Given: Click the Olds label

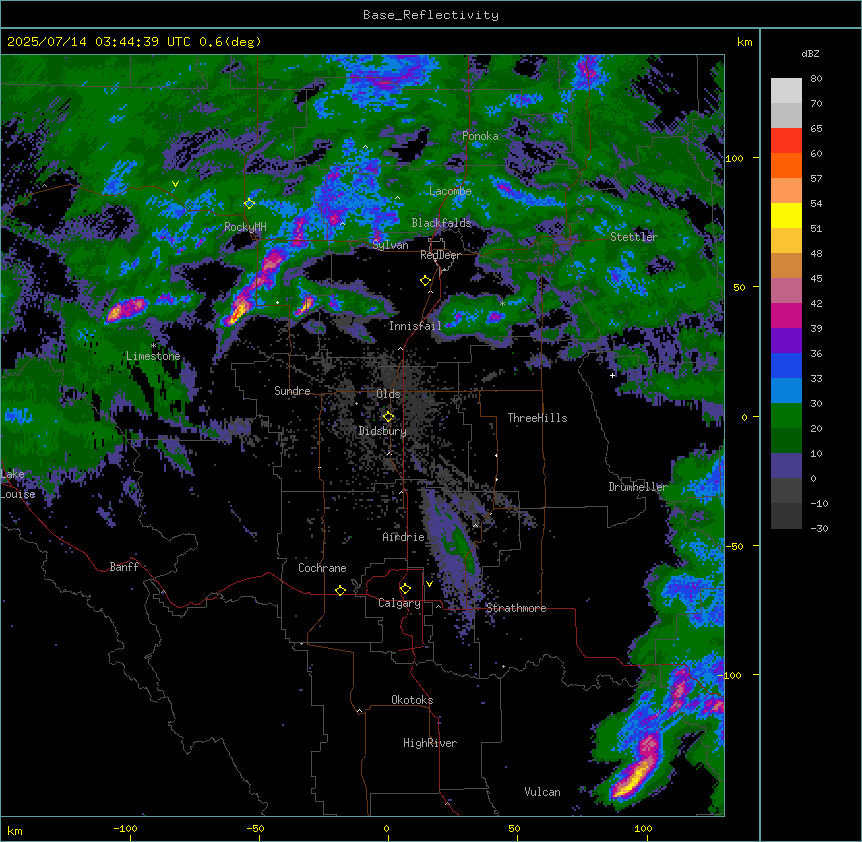Looking at the screenshot, I should [x=388, y=394].
